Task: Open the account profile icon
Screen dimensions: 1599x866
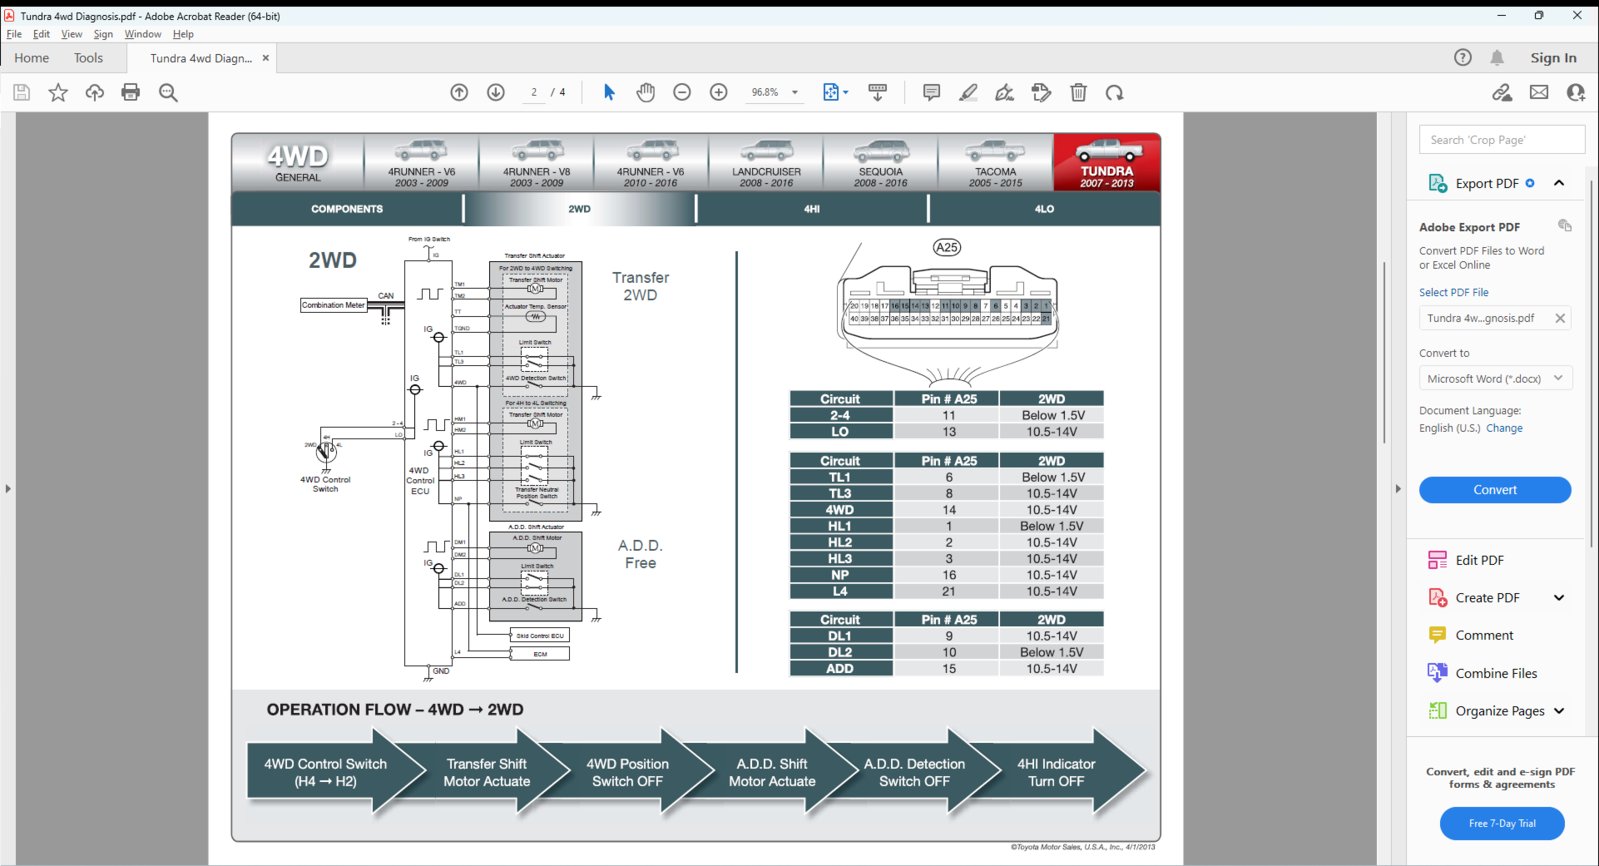Action: 1577,93
